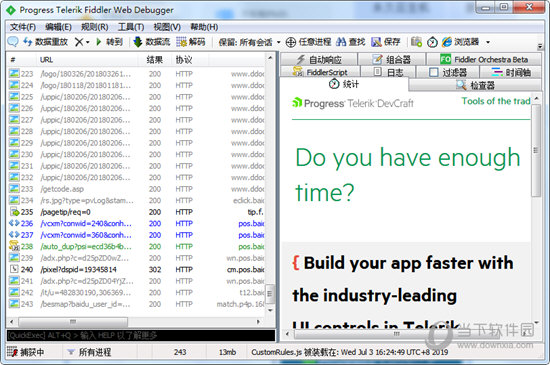Open the 文件(F) menu
Viewport: 550px width, 365px height.
click(22, 27)
